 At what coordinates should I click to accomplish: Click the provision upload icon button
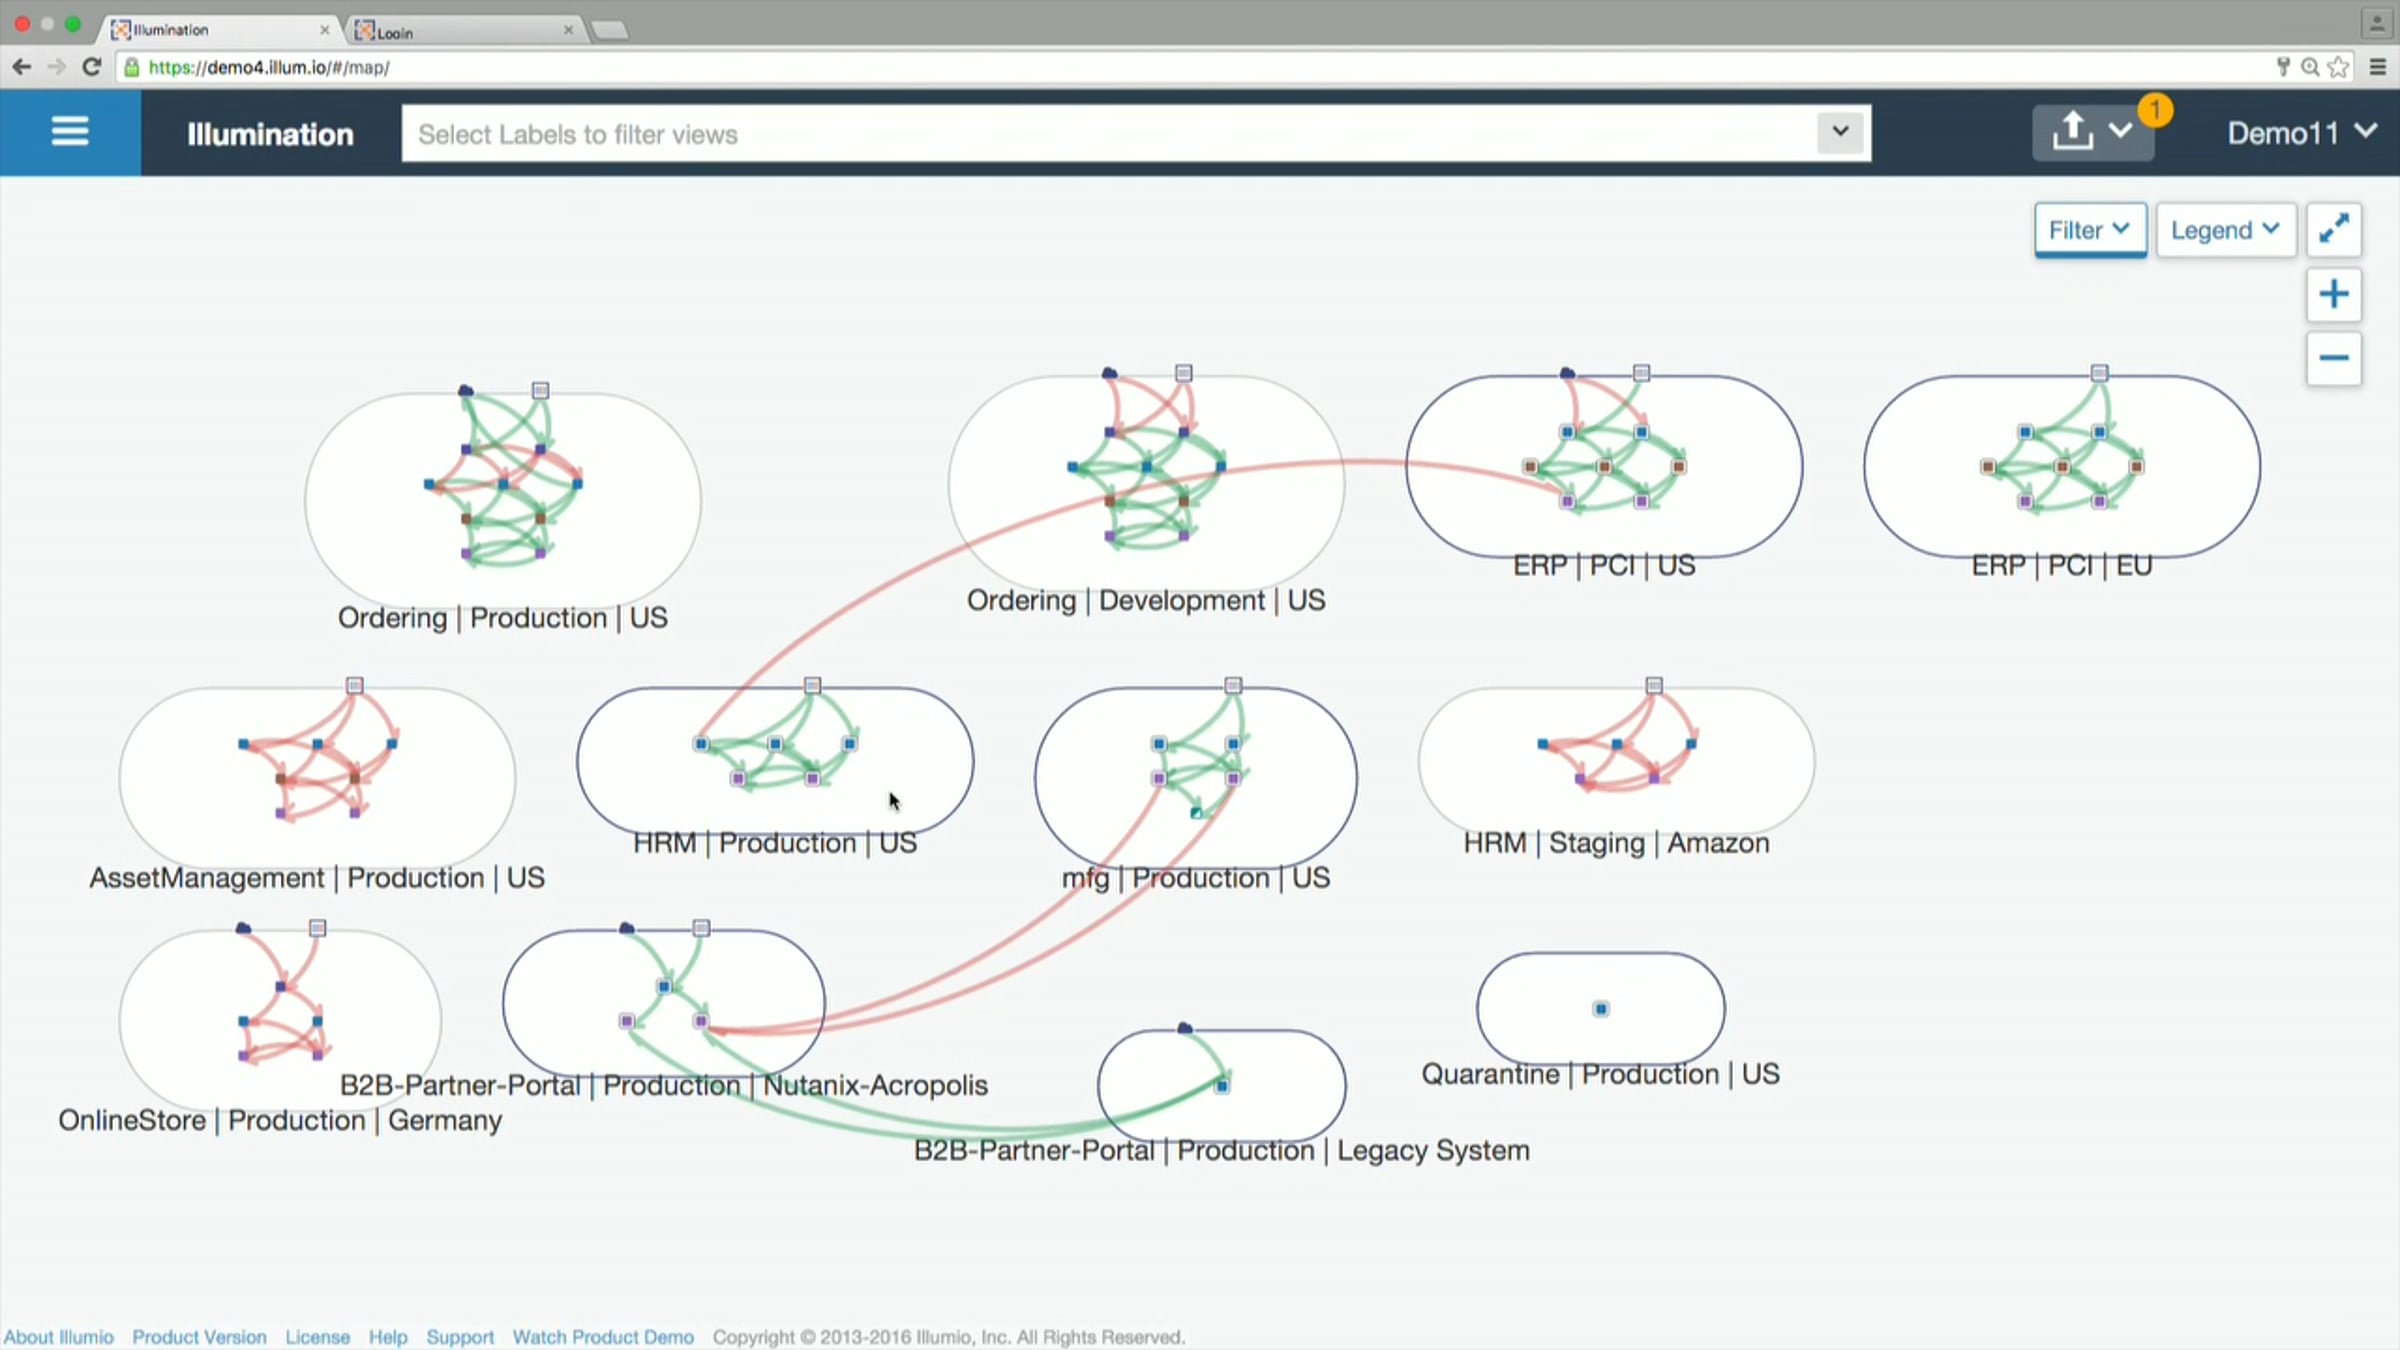2072,132
